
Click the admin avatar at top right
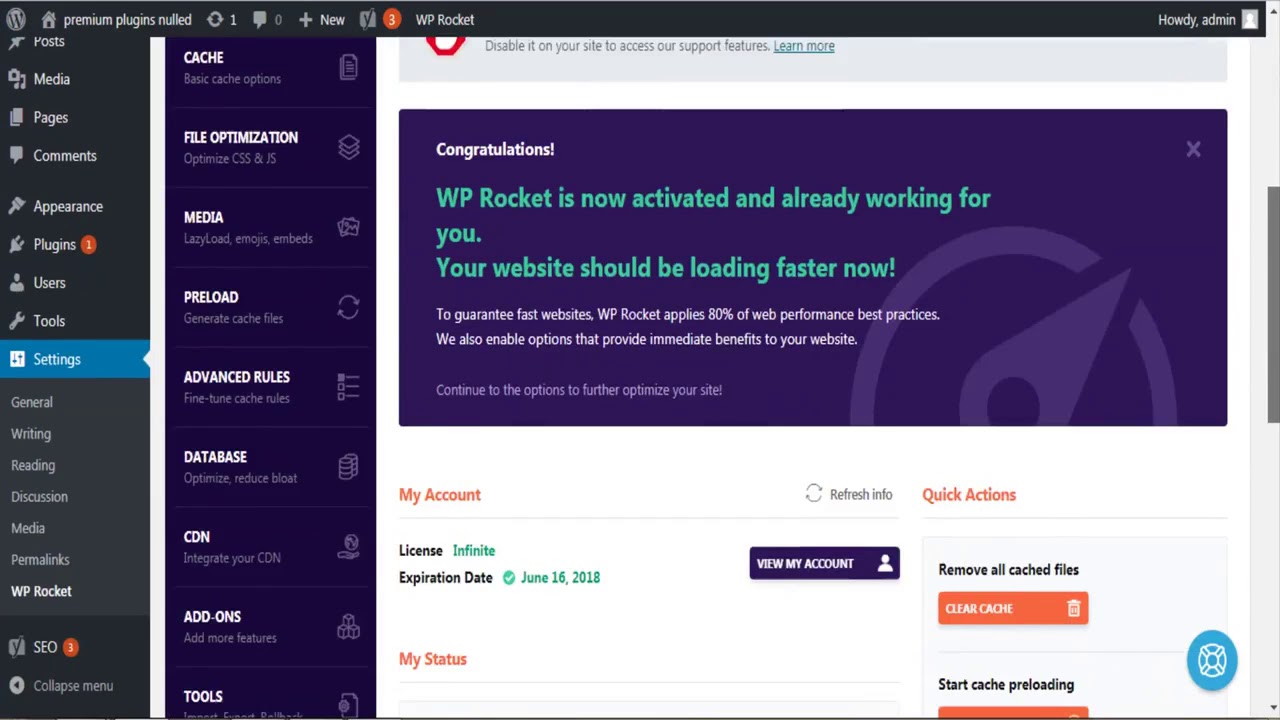click(1250, 19)
